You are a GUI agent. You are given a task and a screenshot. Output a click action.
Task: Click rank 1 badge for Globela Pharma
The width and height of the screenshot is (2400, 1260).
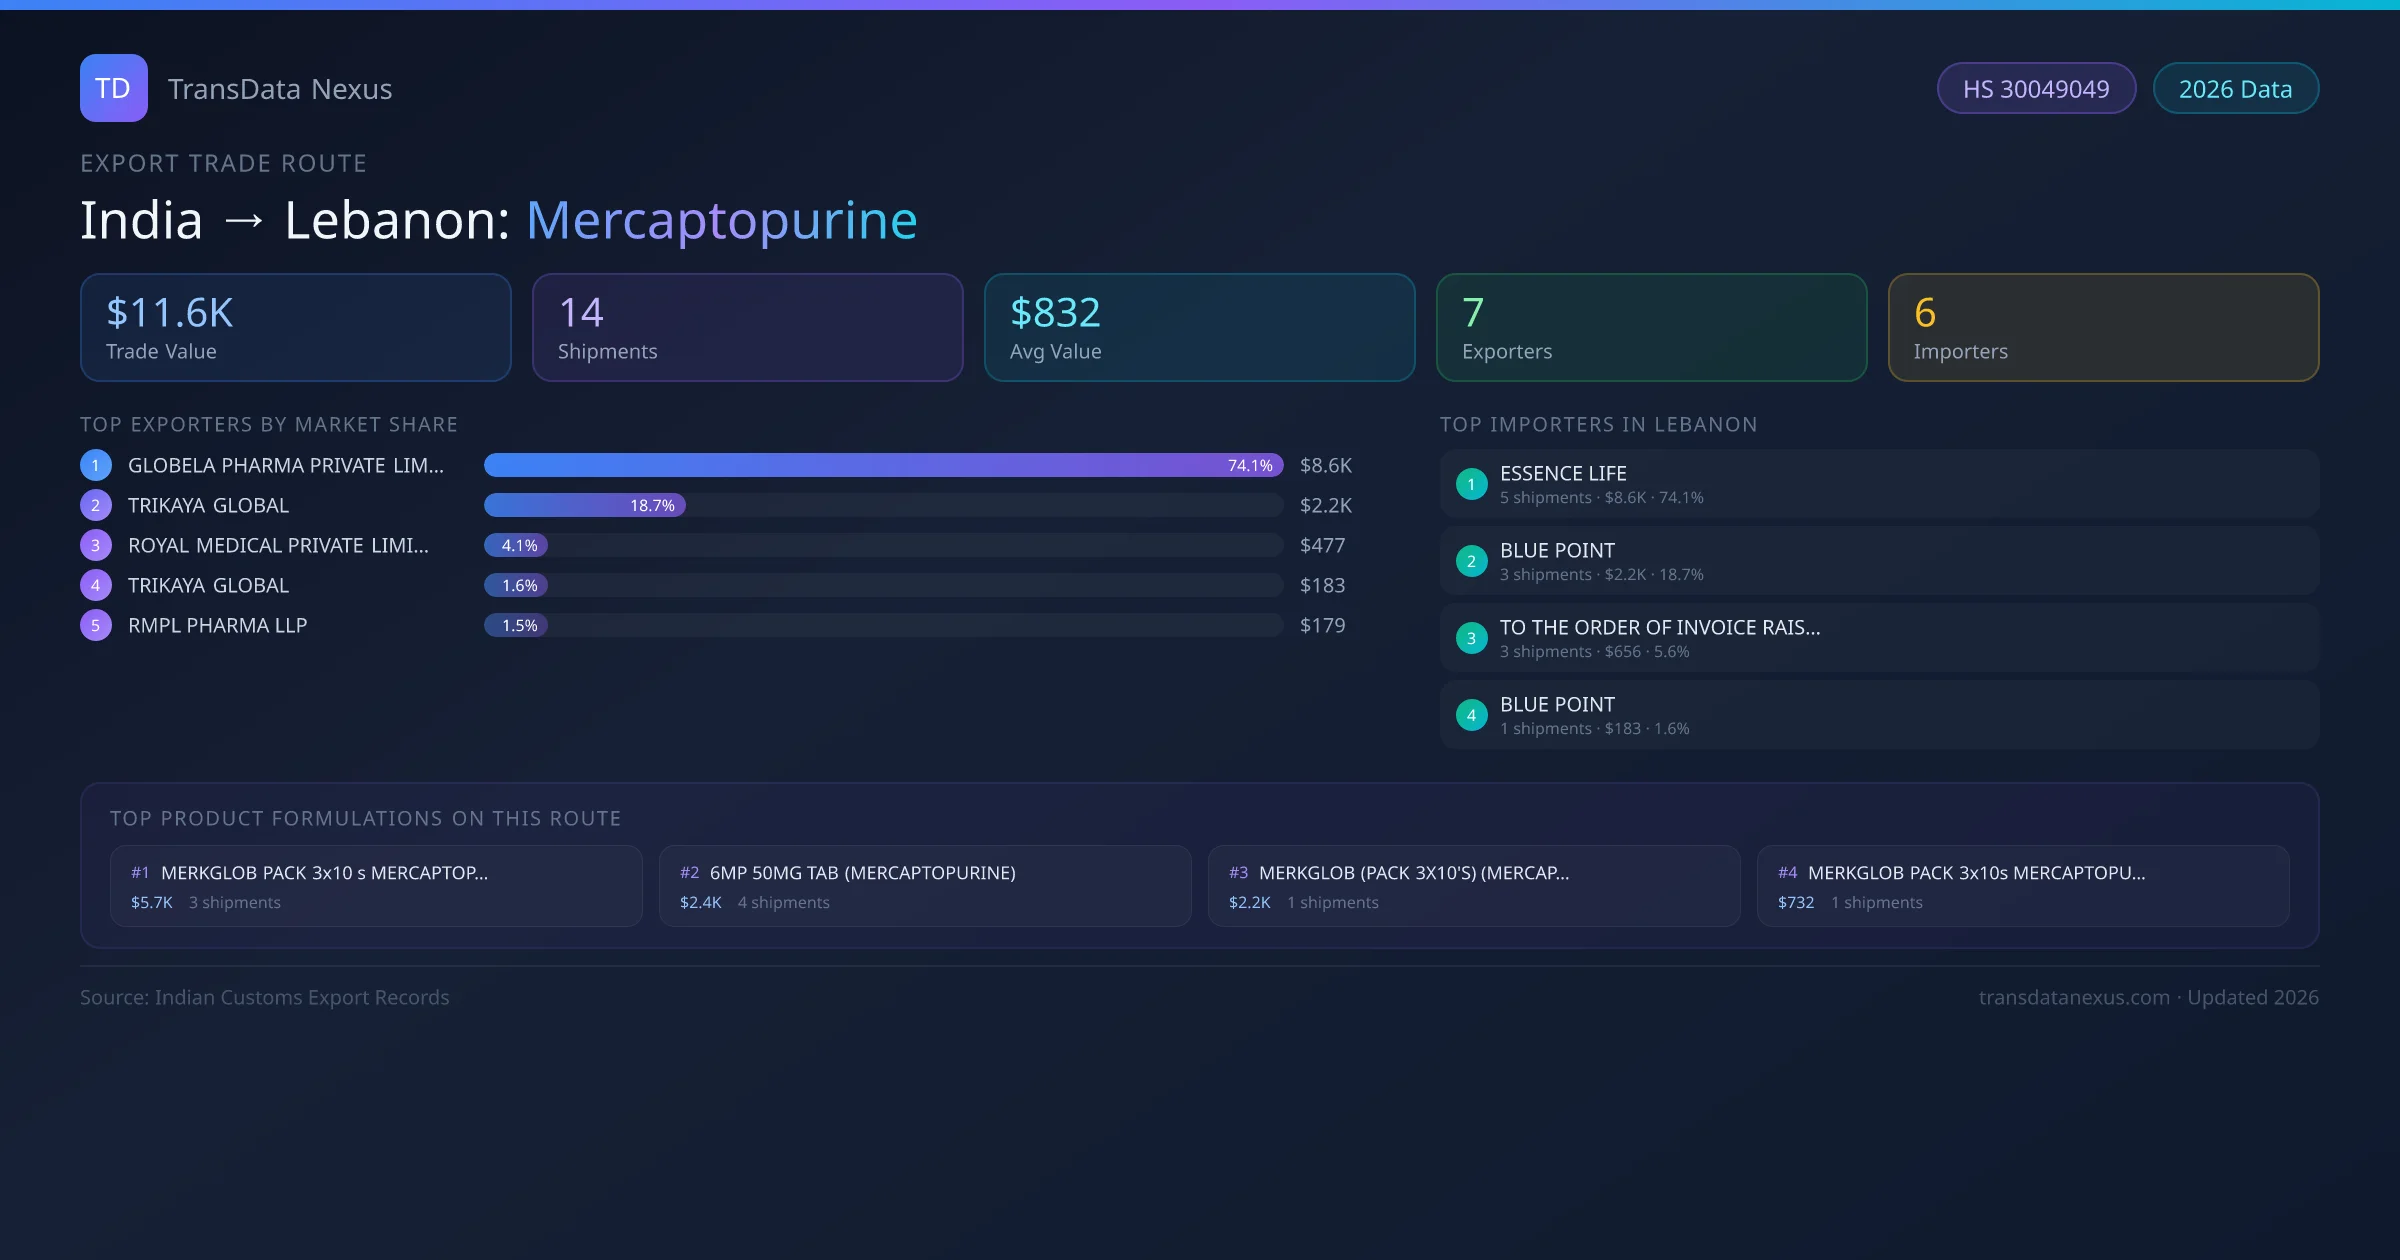point(96,465)
